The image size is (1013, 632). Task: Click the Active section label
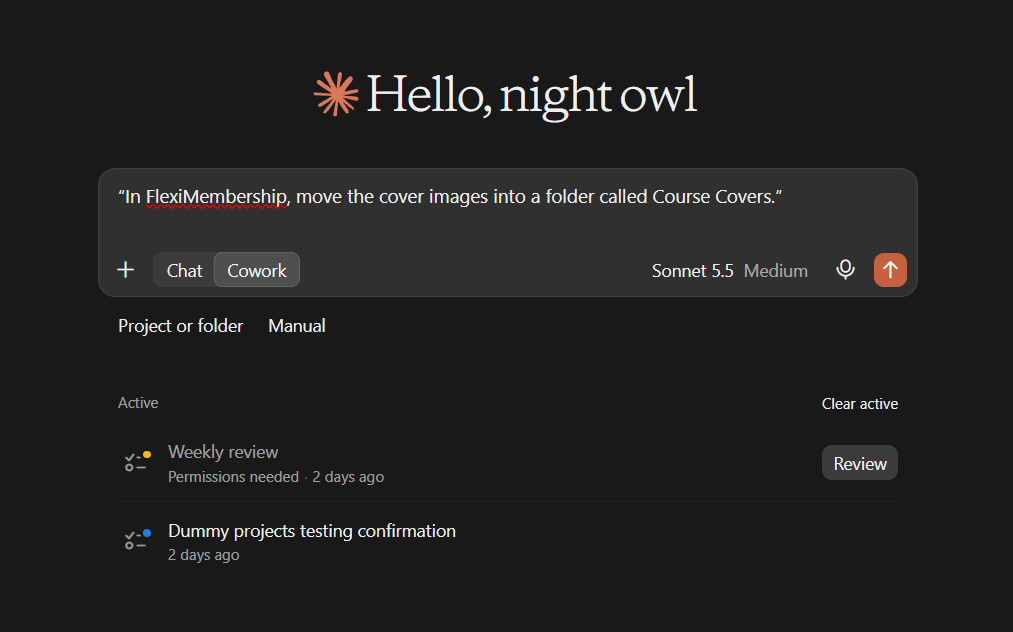click(138, 403)
